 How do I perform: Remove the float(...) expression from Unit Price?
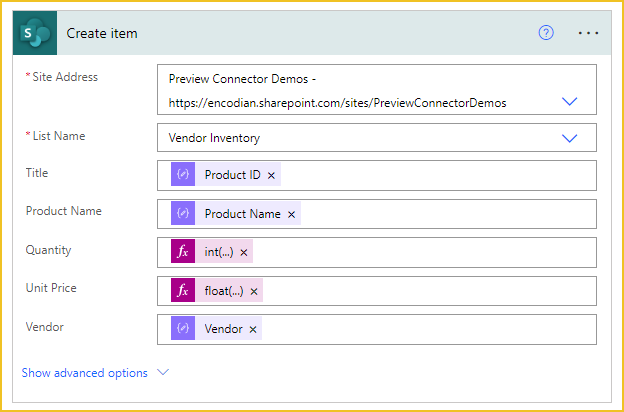pos(254,292)
